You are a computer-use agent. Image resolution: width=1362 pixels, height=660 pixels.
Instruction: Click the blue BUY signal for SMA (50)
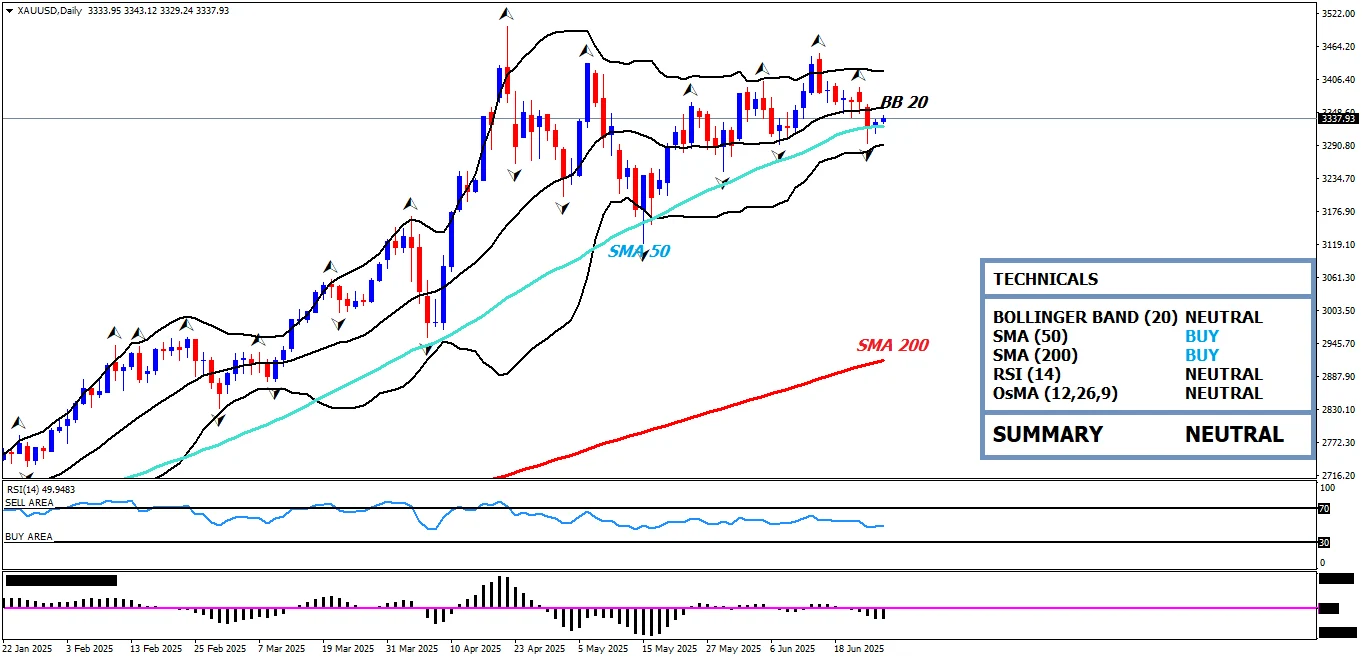1201,336
